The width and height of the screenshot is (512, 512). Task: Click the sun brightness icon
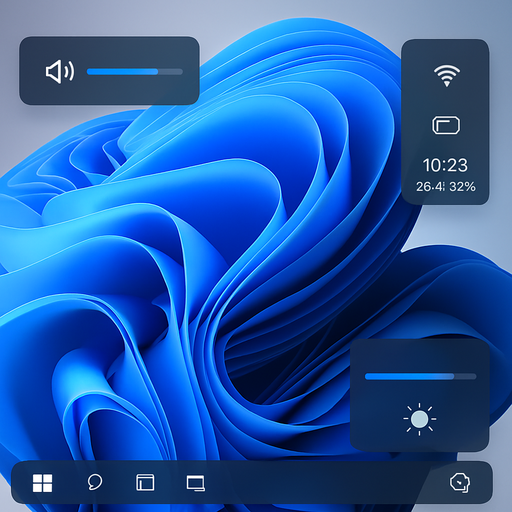point(420,419)
